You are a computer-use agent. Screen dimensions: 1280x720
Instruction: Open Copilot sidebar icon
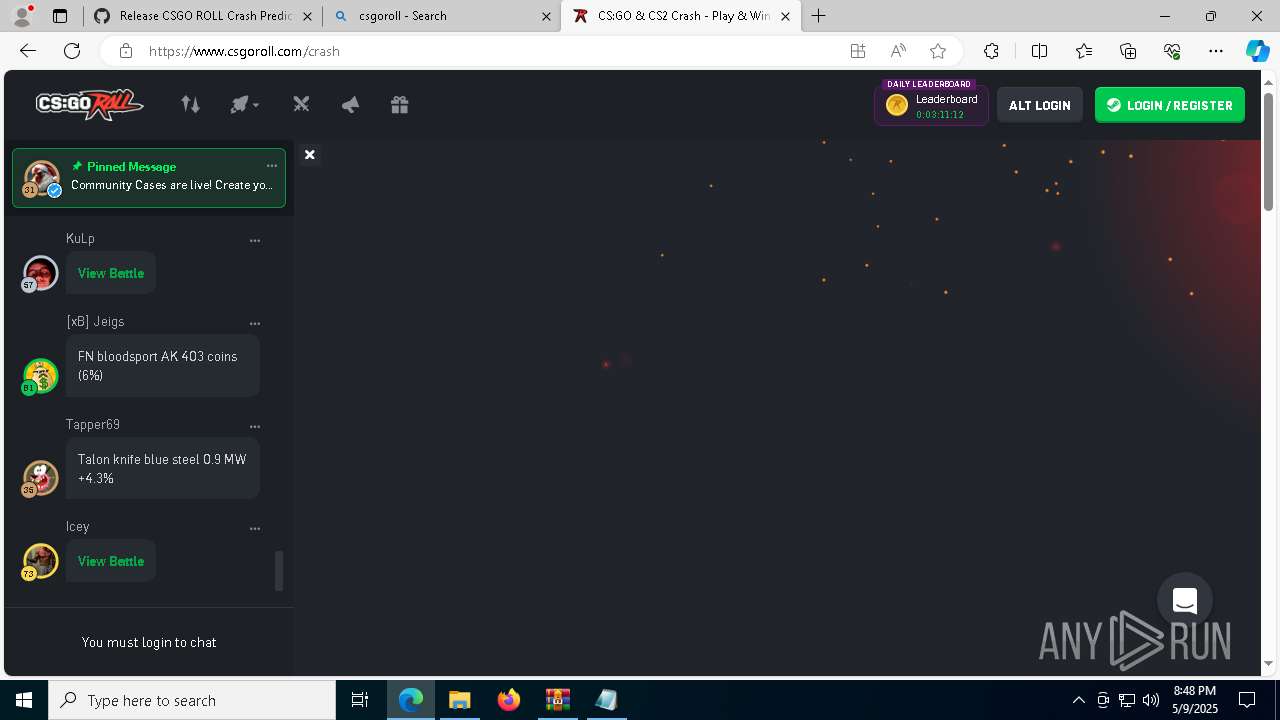[1257, 51]
